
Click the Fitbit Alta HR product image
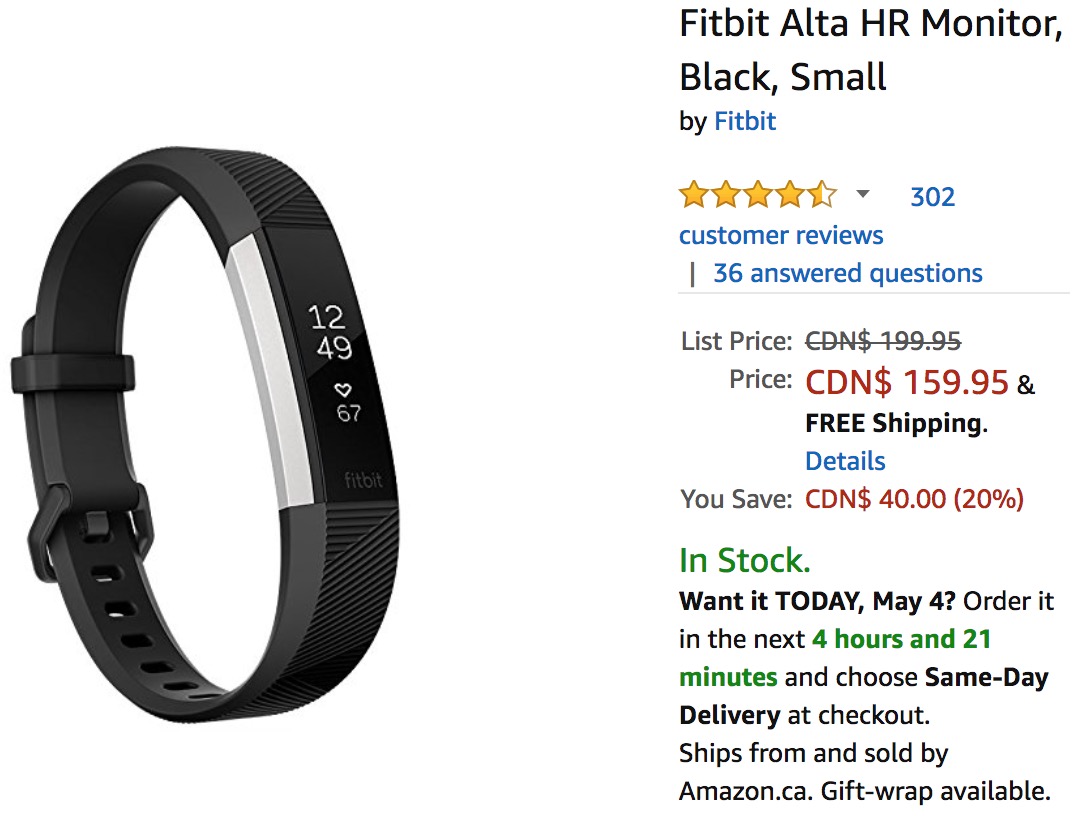click(205, 434)
